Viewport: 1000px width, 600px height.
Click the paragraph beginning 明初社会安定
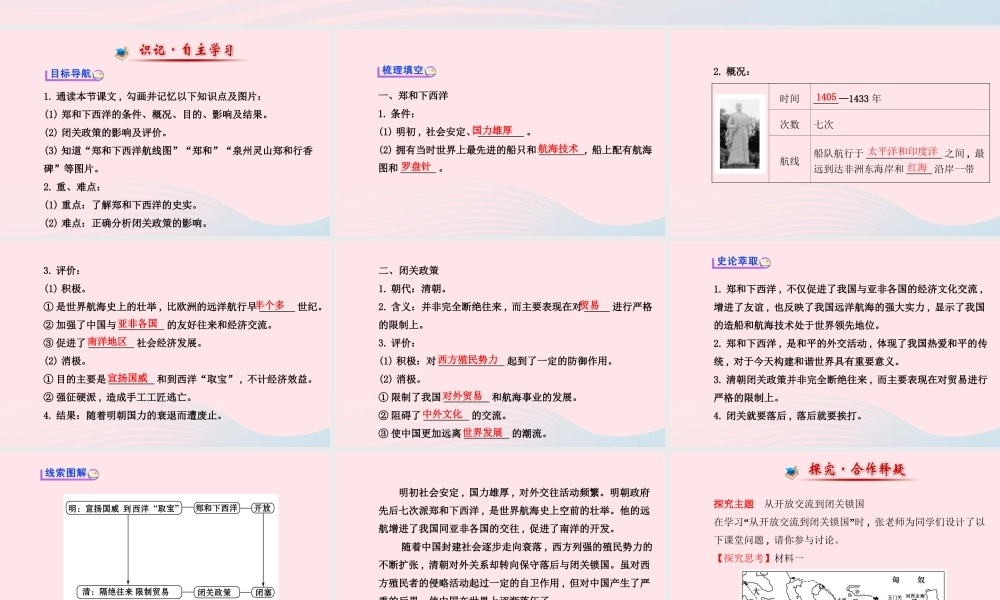pyautogui.click(x=514, y=510)
